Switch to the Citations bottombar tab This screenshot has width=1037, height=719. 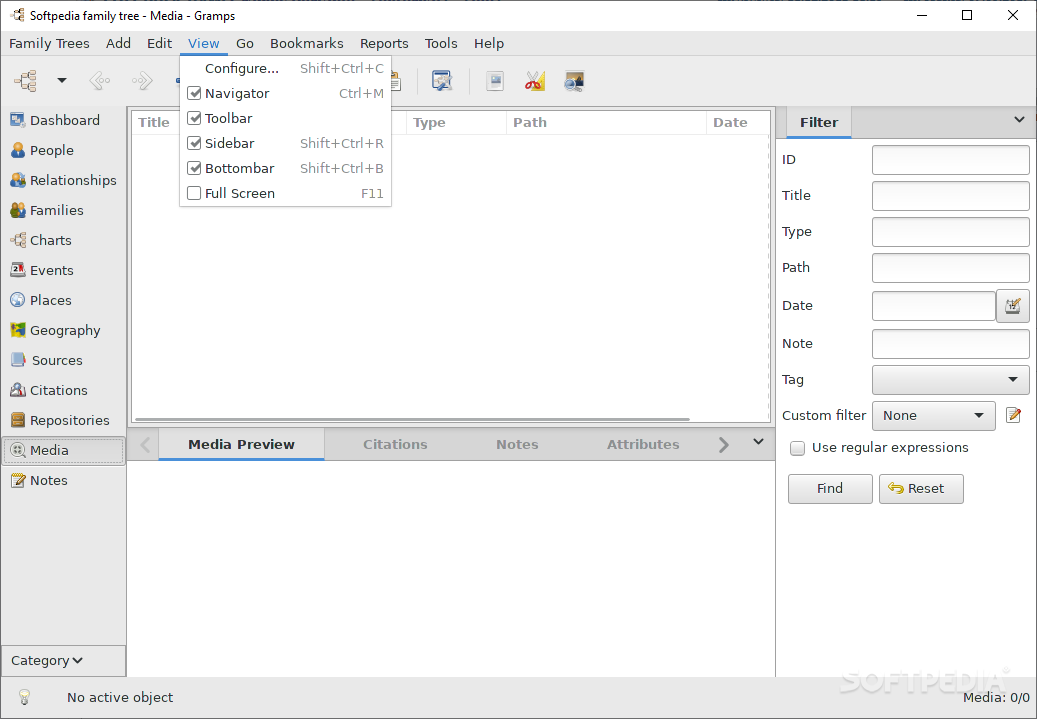[x=395, y=444]
